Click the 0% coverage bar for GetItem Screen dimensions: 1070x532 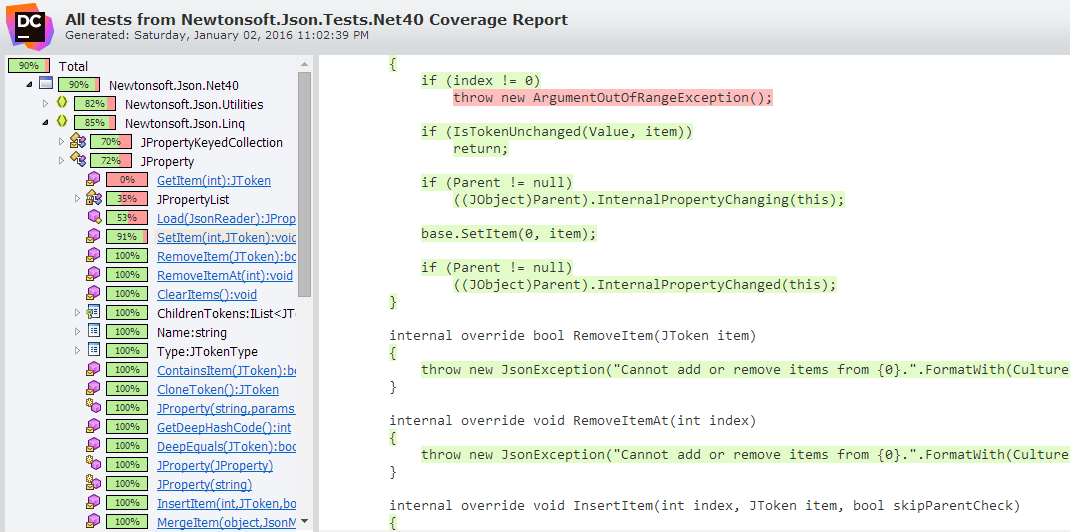click(x=126, y=180)
